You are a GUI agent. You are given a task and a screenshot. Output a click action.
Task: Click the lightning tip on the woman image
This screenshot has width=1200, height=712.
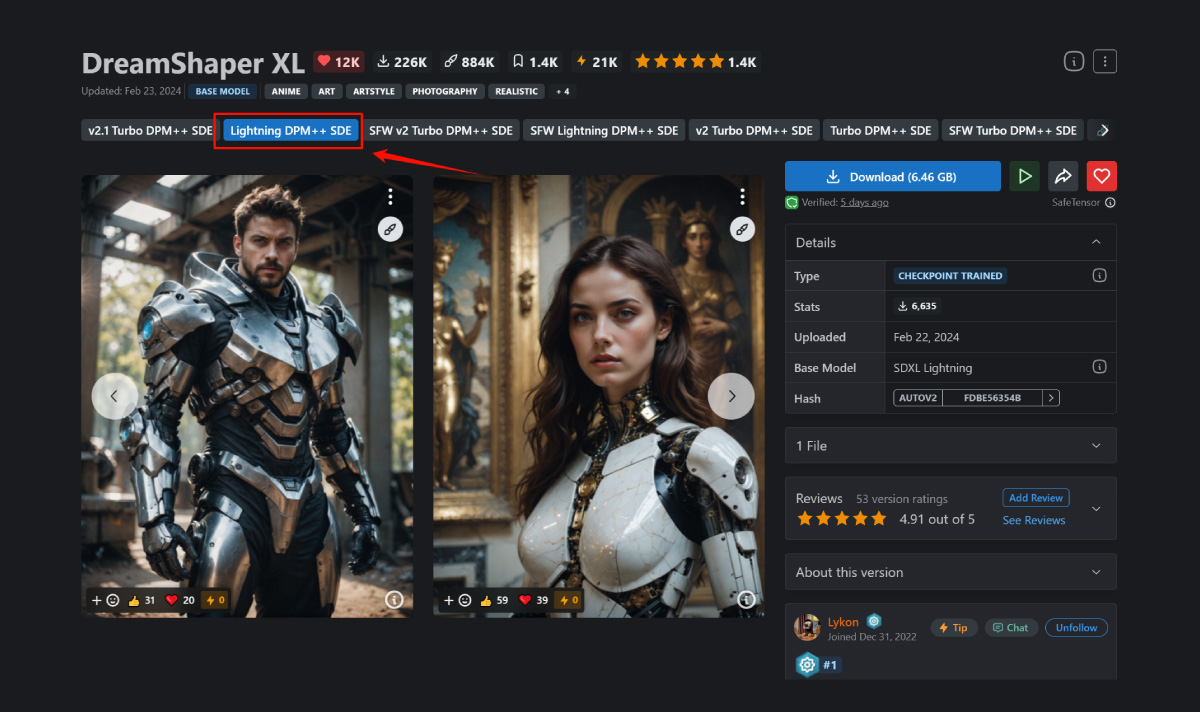568,600
